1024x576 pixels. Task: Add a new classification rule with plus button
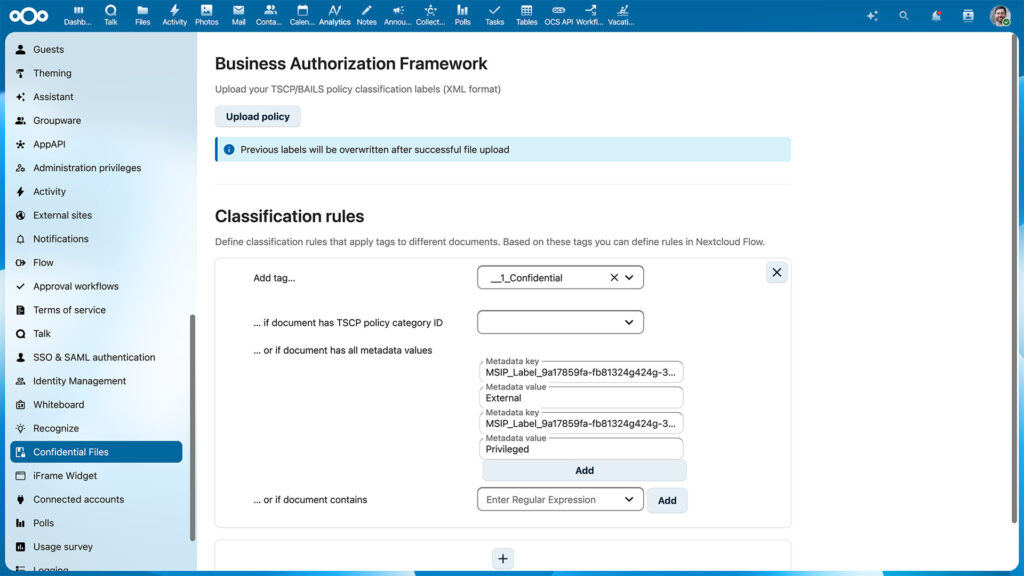coord(503,559)
